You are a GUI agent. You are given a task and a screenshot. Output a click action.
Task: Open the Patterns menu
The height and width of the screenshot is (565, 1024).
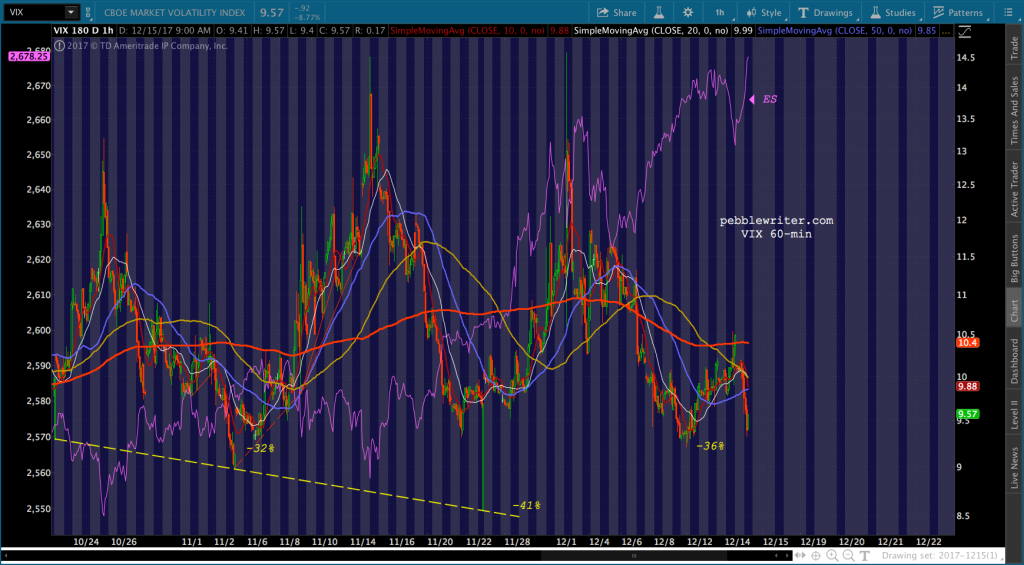(957, 12)
